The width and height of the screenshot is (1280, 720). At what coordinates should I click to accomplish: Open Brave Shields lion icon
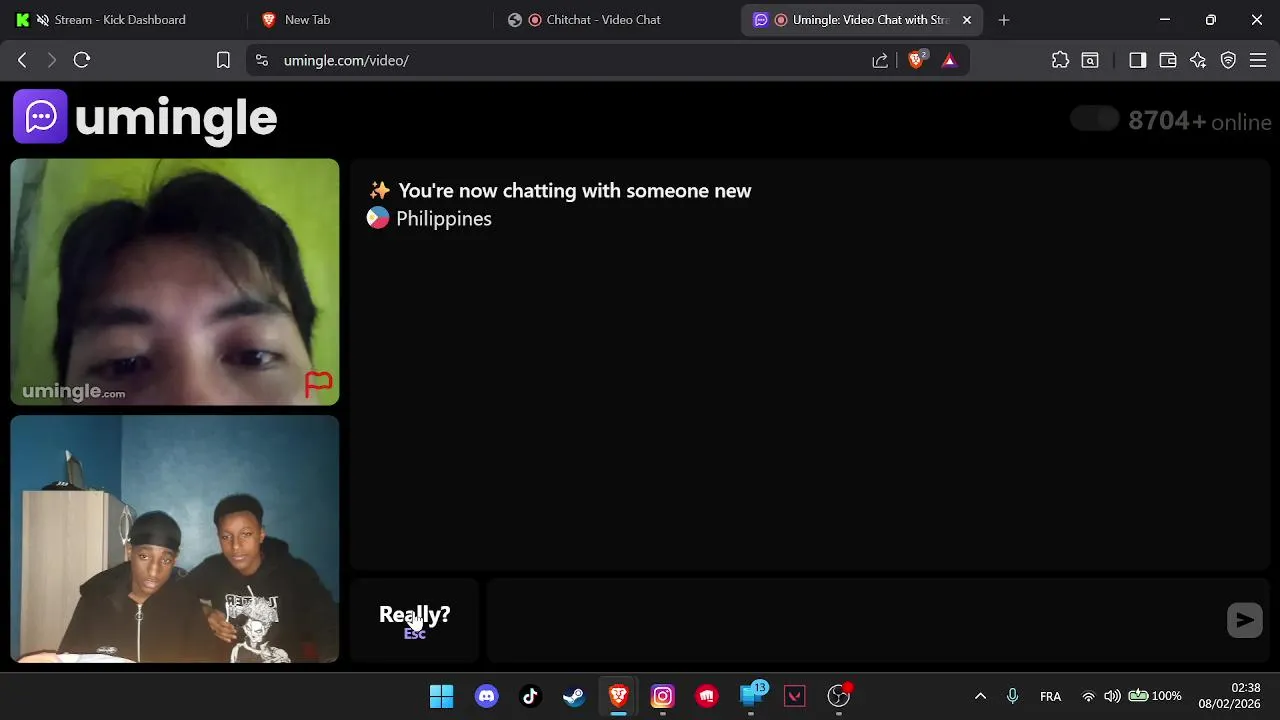tap(916, 60)
